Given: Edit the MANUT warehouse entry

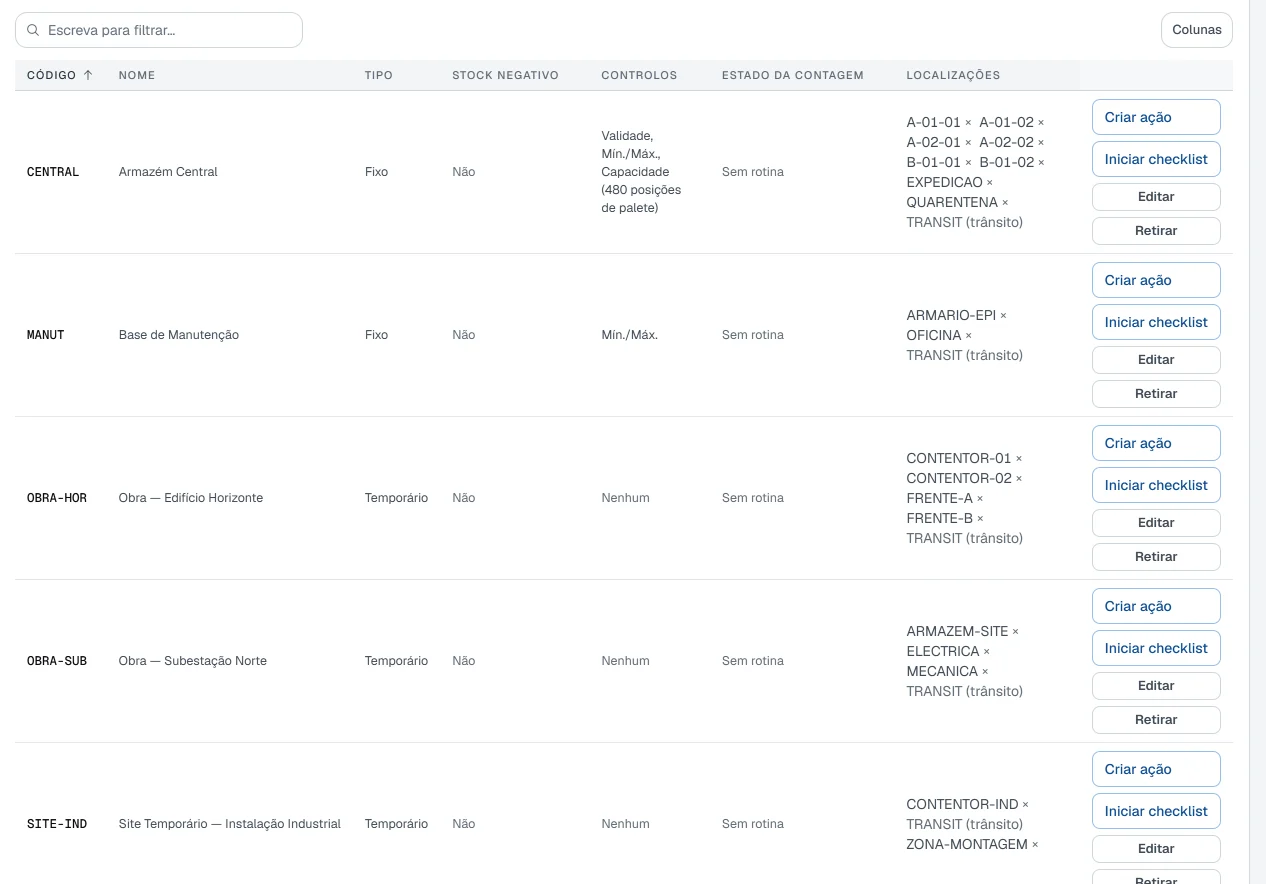Looking at the screenshot, I should click(1156, 360).
